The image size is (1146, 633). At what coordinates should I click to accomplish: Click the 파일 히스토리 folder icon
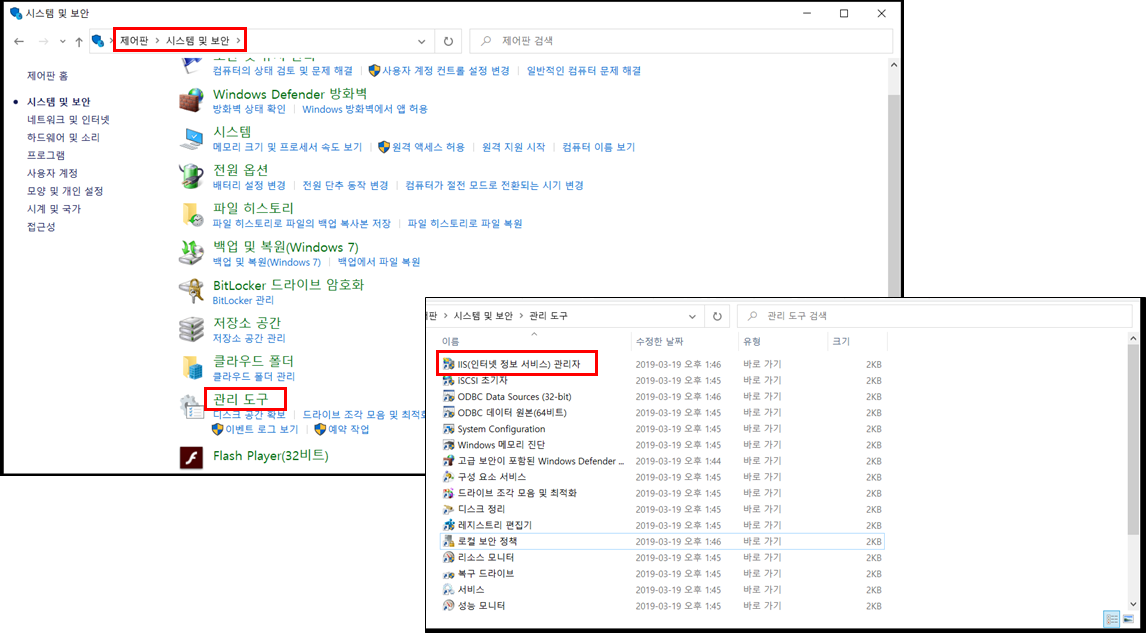191,214
